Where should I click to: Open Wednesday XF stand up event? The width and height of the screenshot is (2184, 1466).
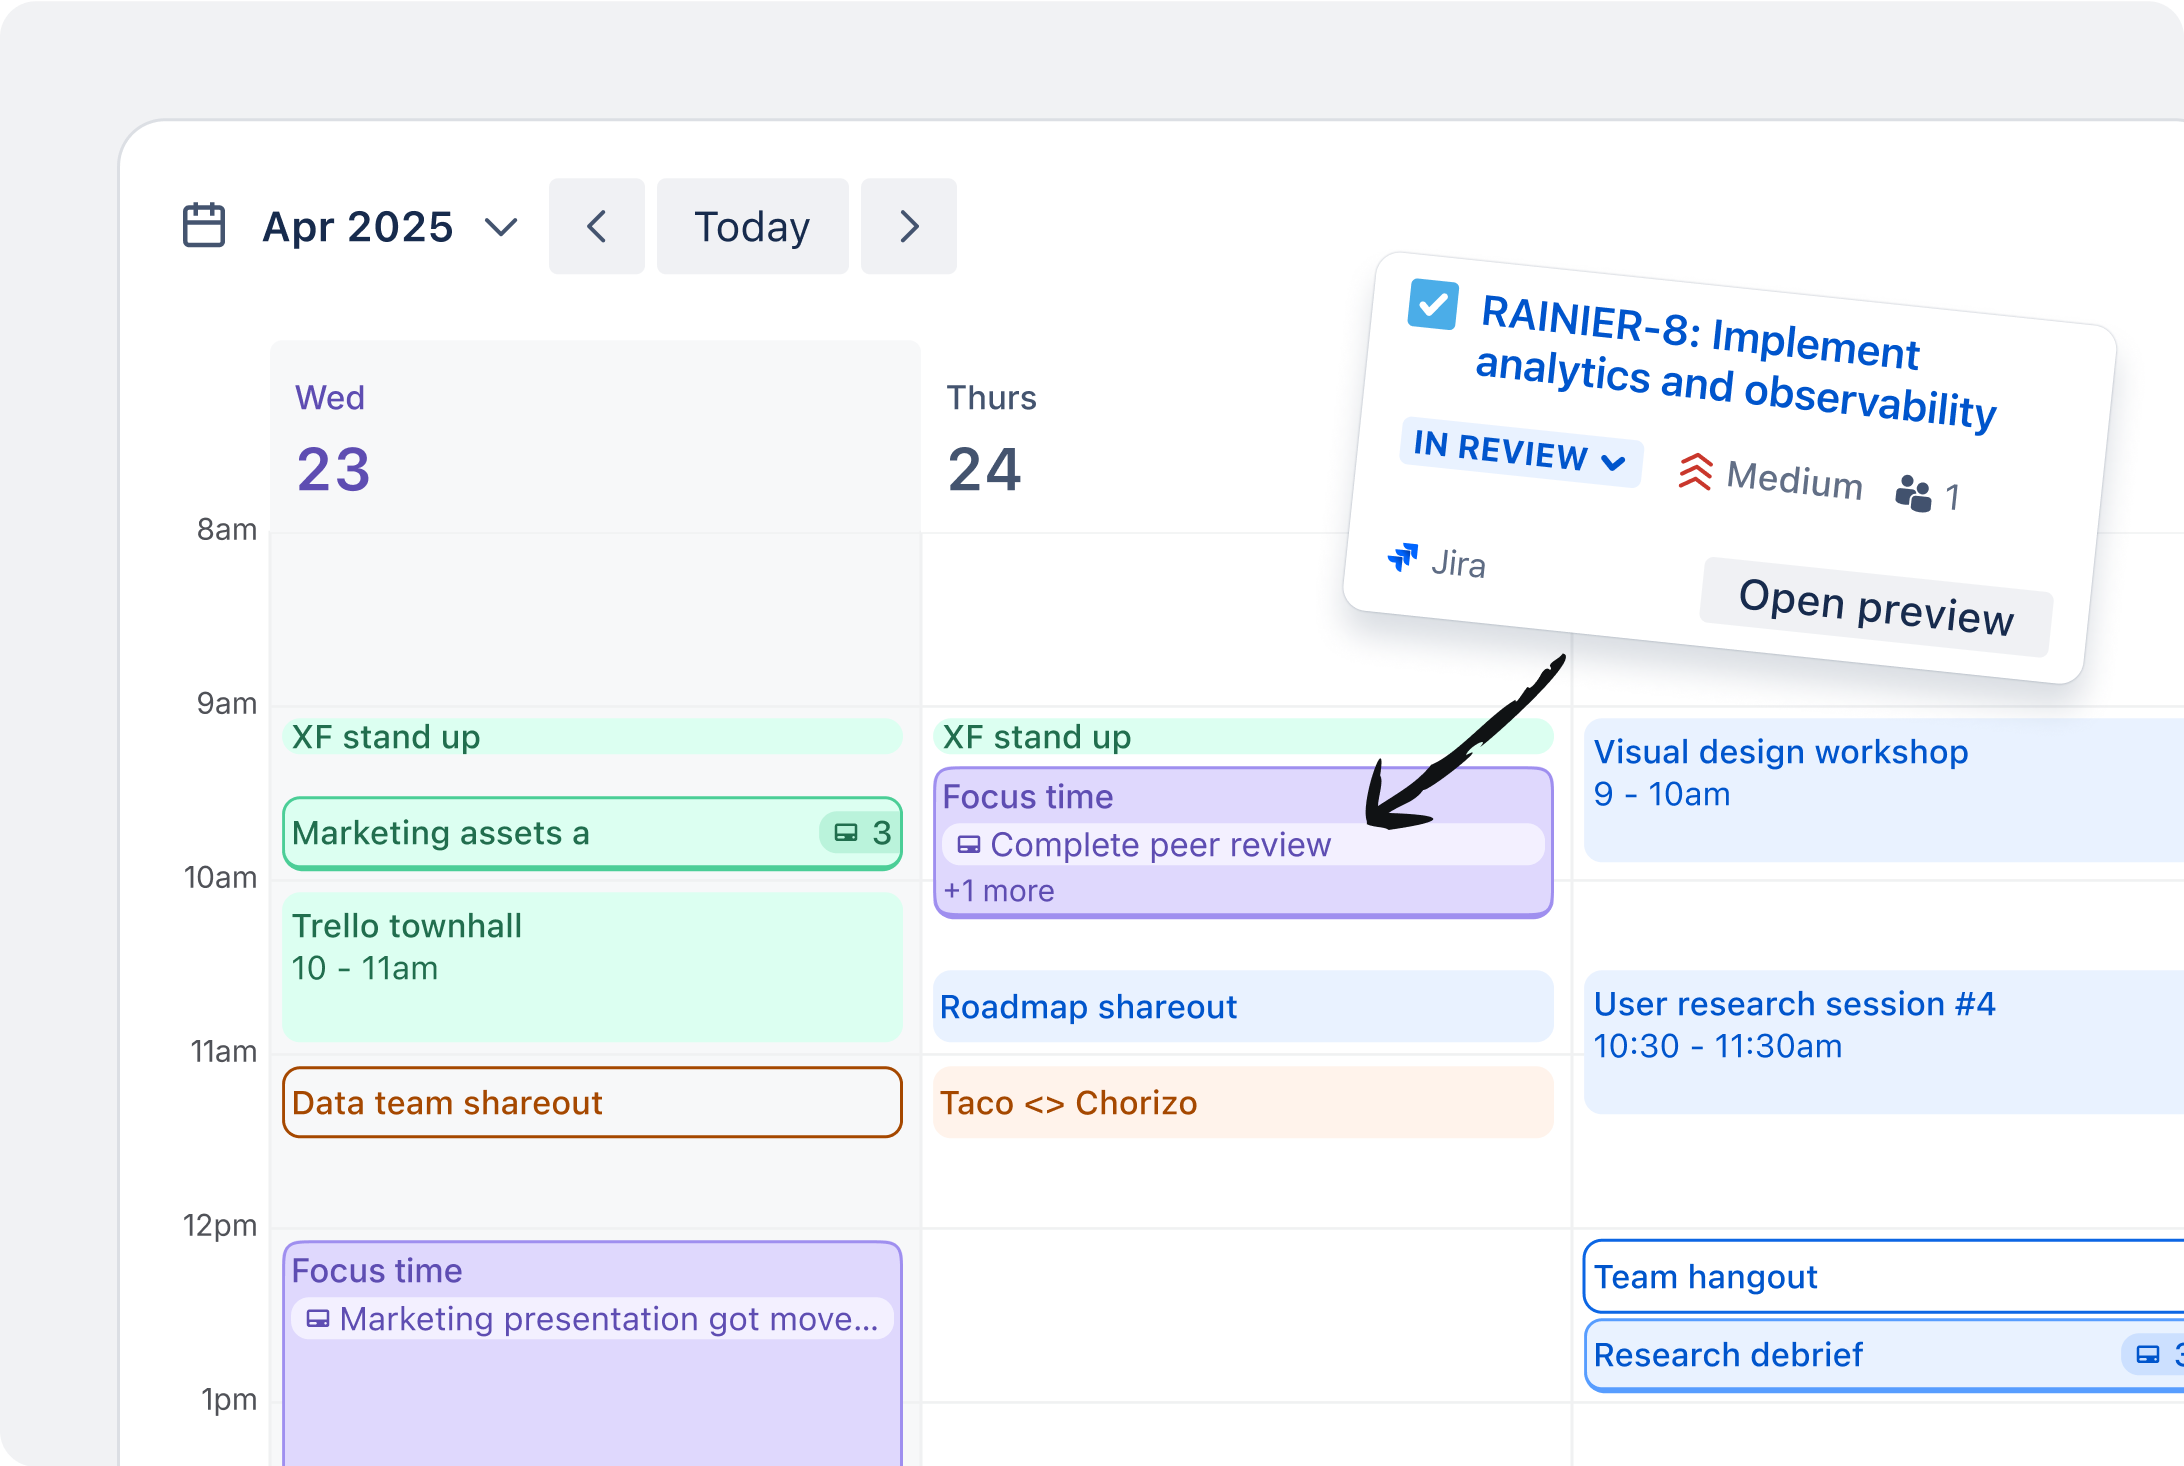point(593,737)
